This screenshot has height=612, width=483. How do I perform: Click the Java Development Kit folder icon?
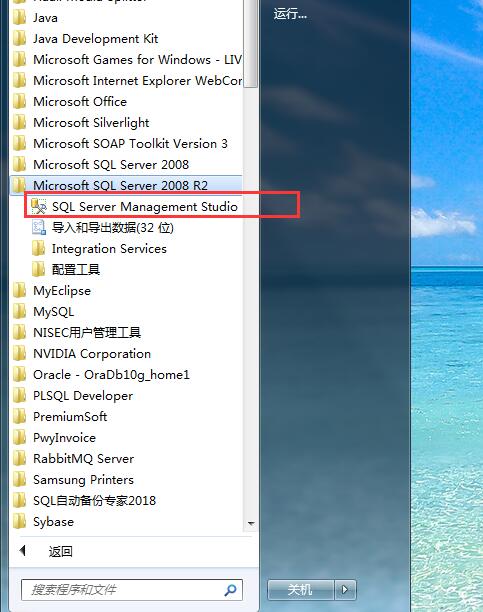pos(20,38)
